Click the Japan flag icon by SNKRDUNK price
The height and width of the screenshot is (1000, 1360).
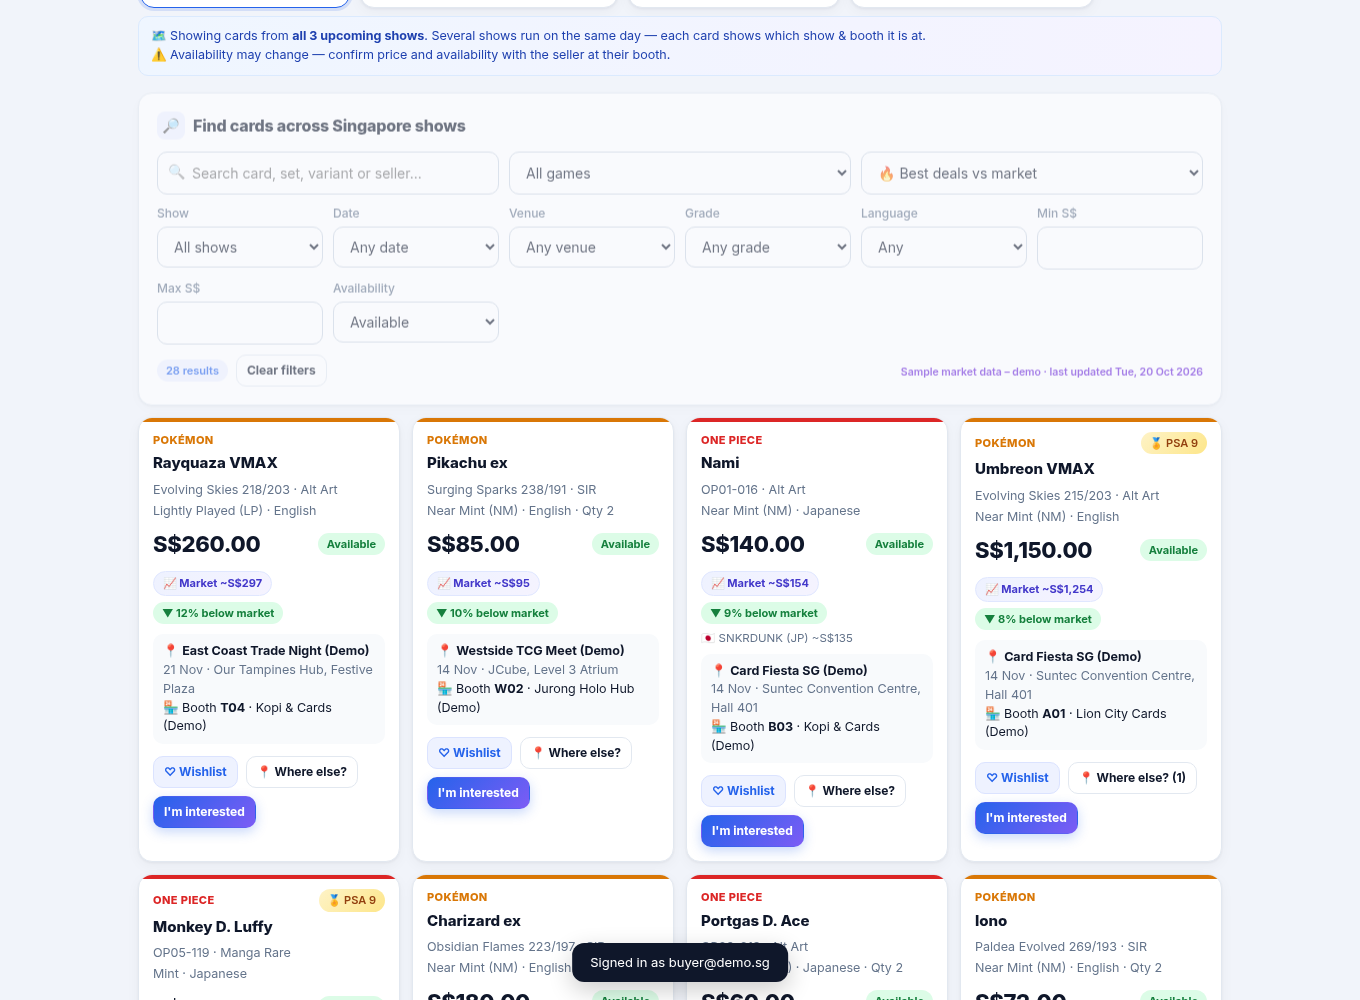coord(708,638)
